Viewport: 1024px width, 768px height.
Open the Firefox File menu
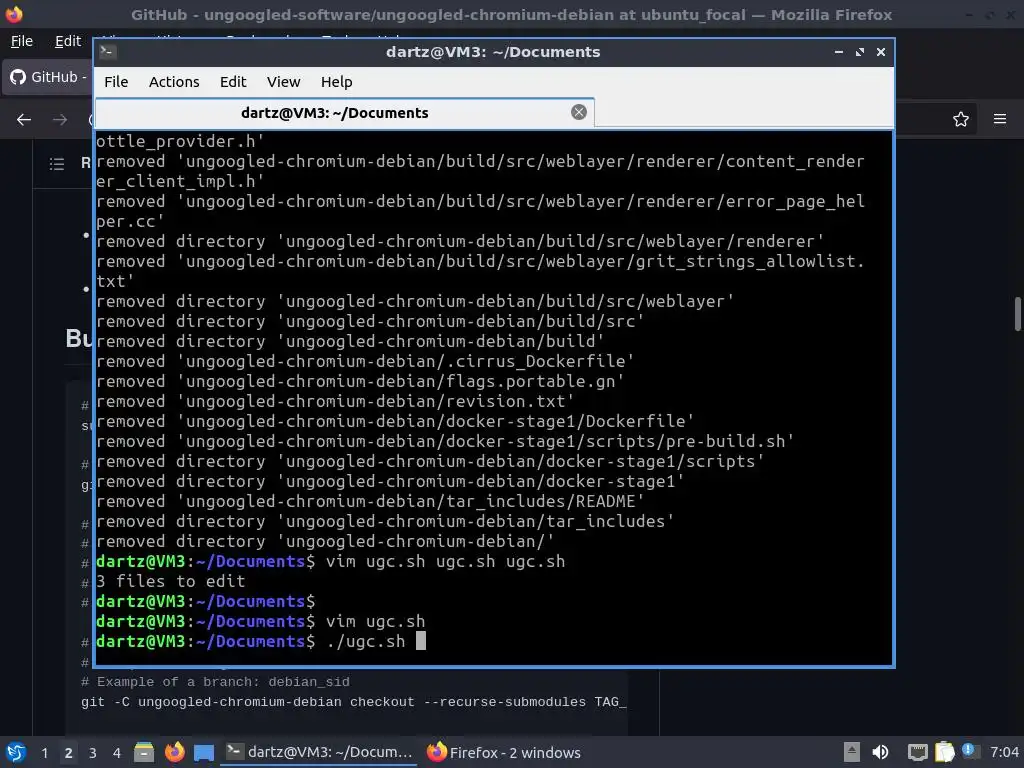22,41
